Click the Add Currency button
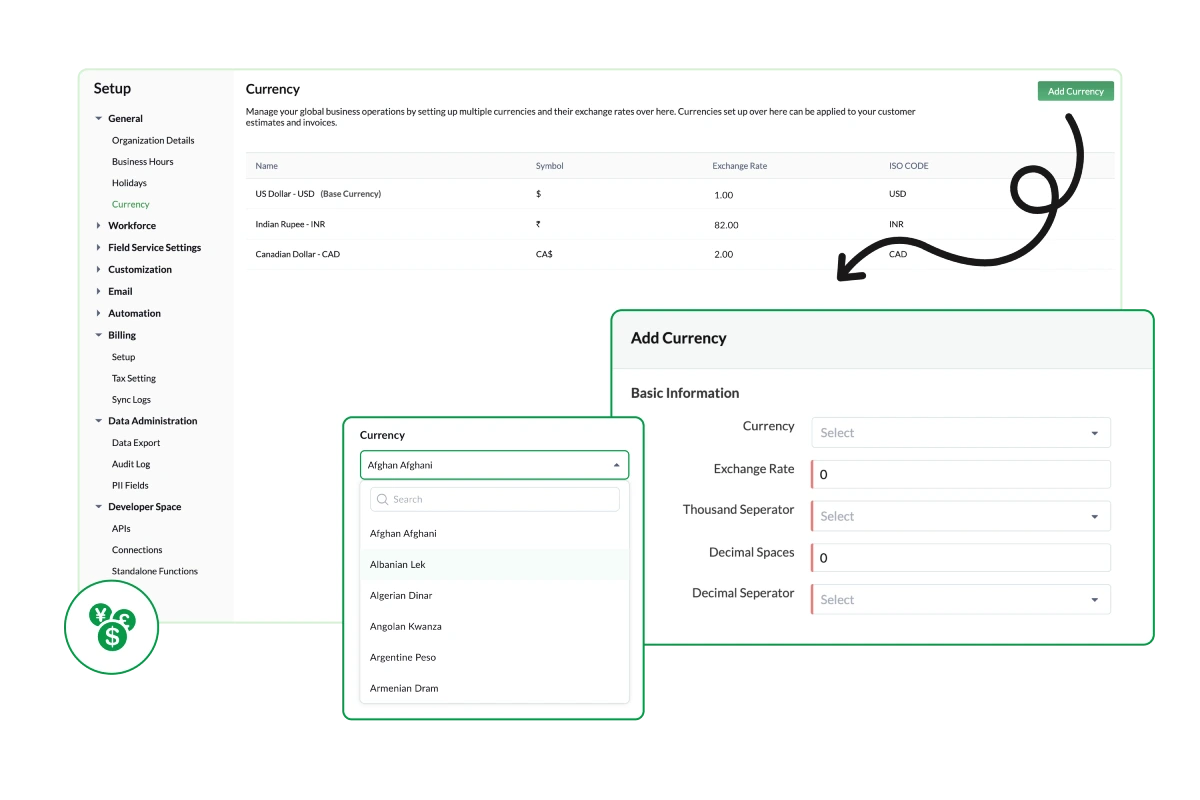 point(1075,91)
